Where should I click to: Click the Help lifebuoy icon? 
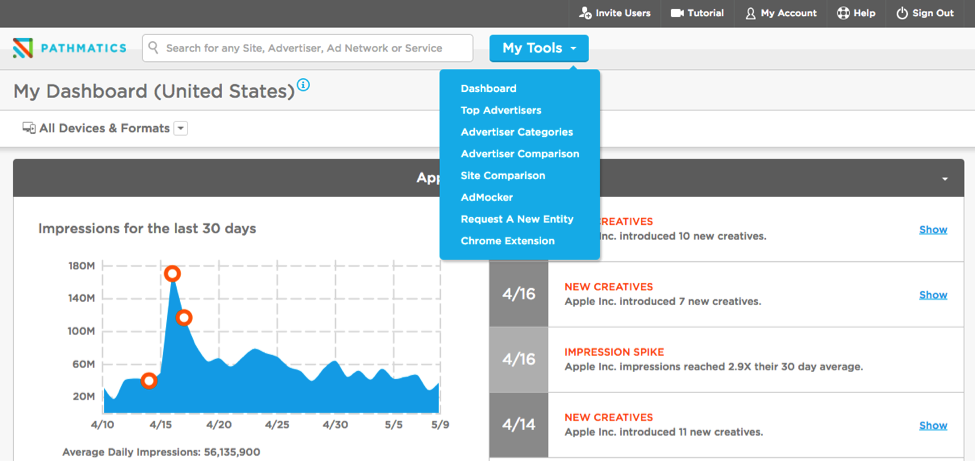pos(843,13)
